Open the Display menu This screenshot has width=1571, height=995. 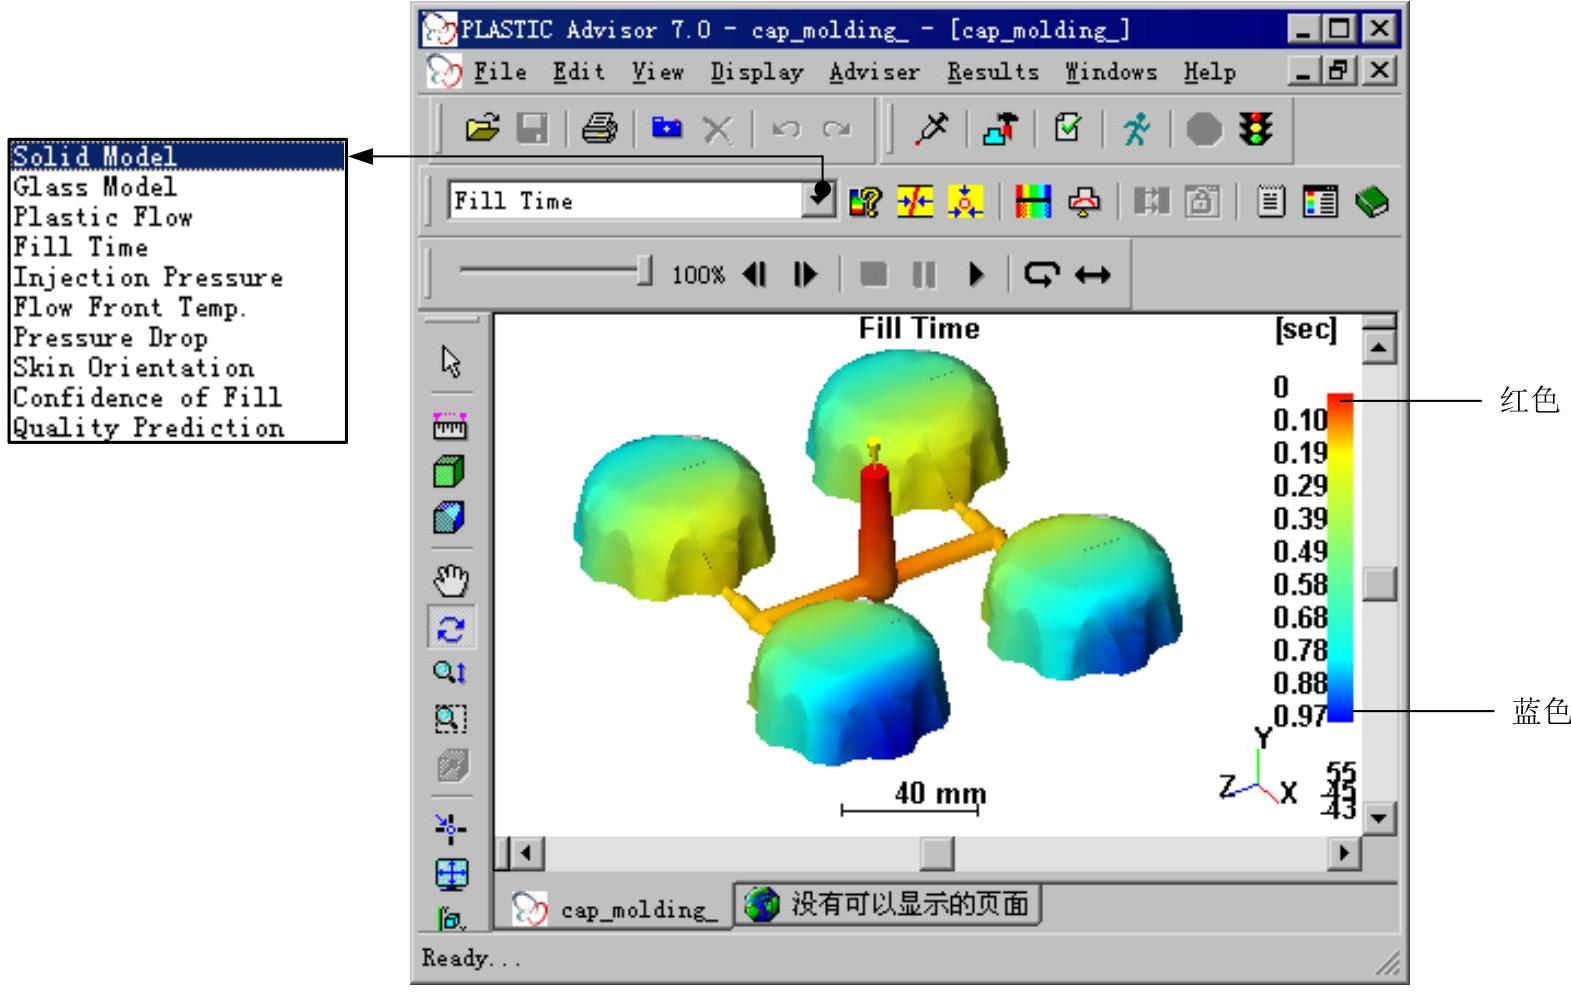click(757, 72)
